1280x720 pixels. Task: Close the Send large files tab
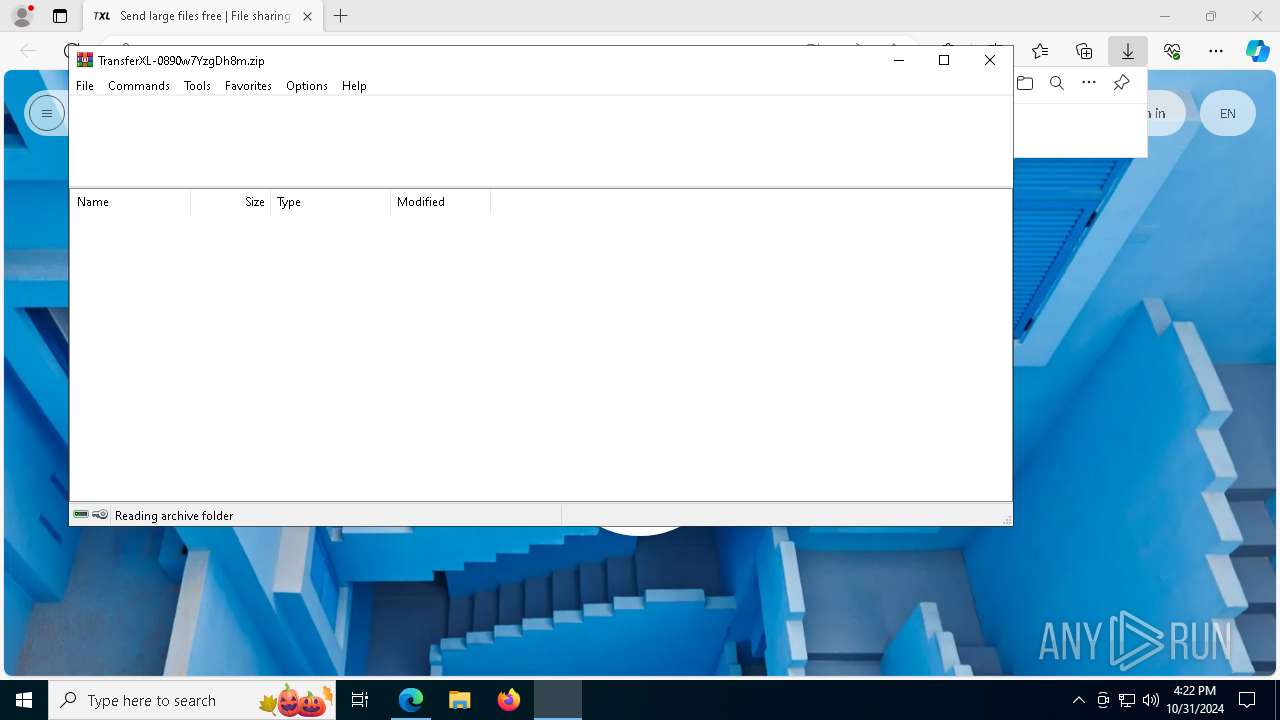click(308, 16)
